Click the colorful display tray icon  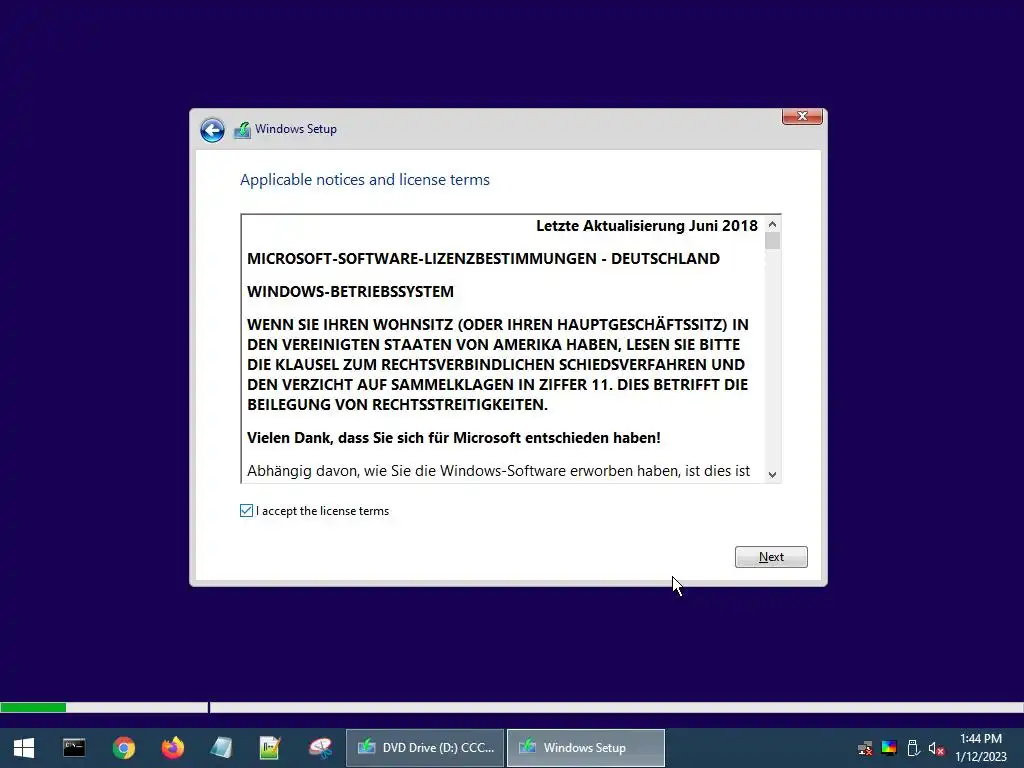[889, 748]
